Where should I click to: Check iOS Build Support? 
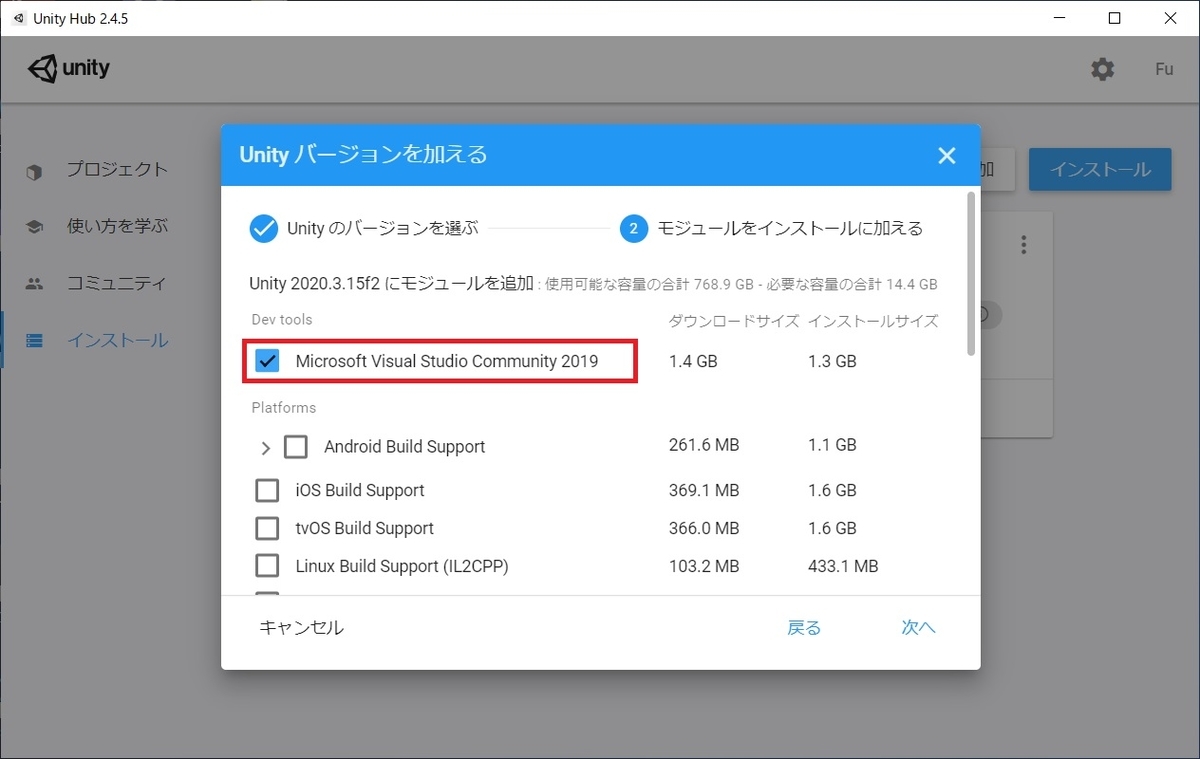coord(267,490)
